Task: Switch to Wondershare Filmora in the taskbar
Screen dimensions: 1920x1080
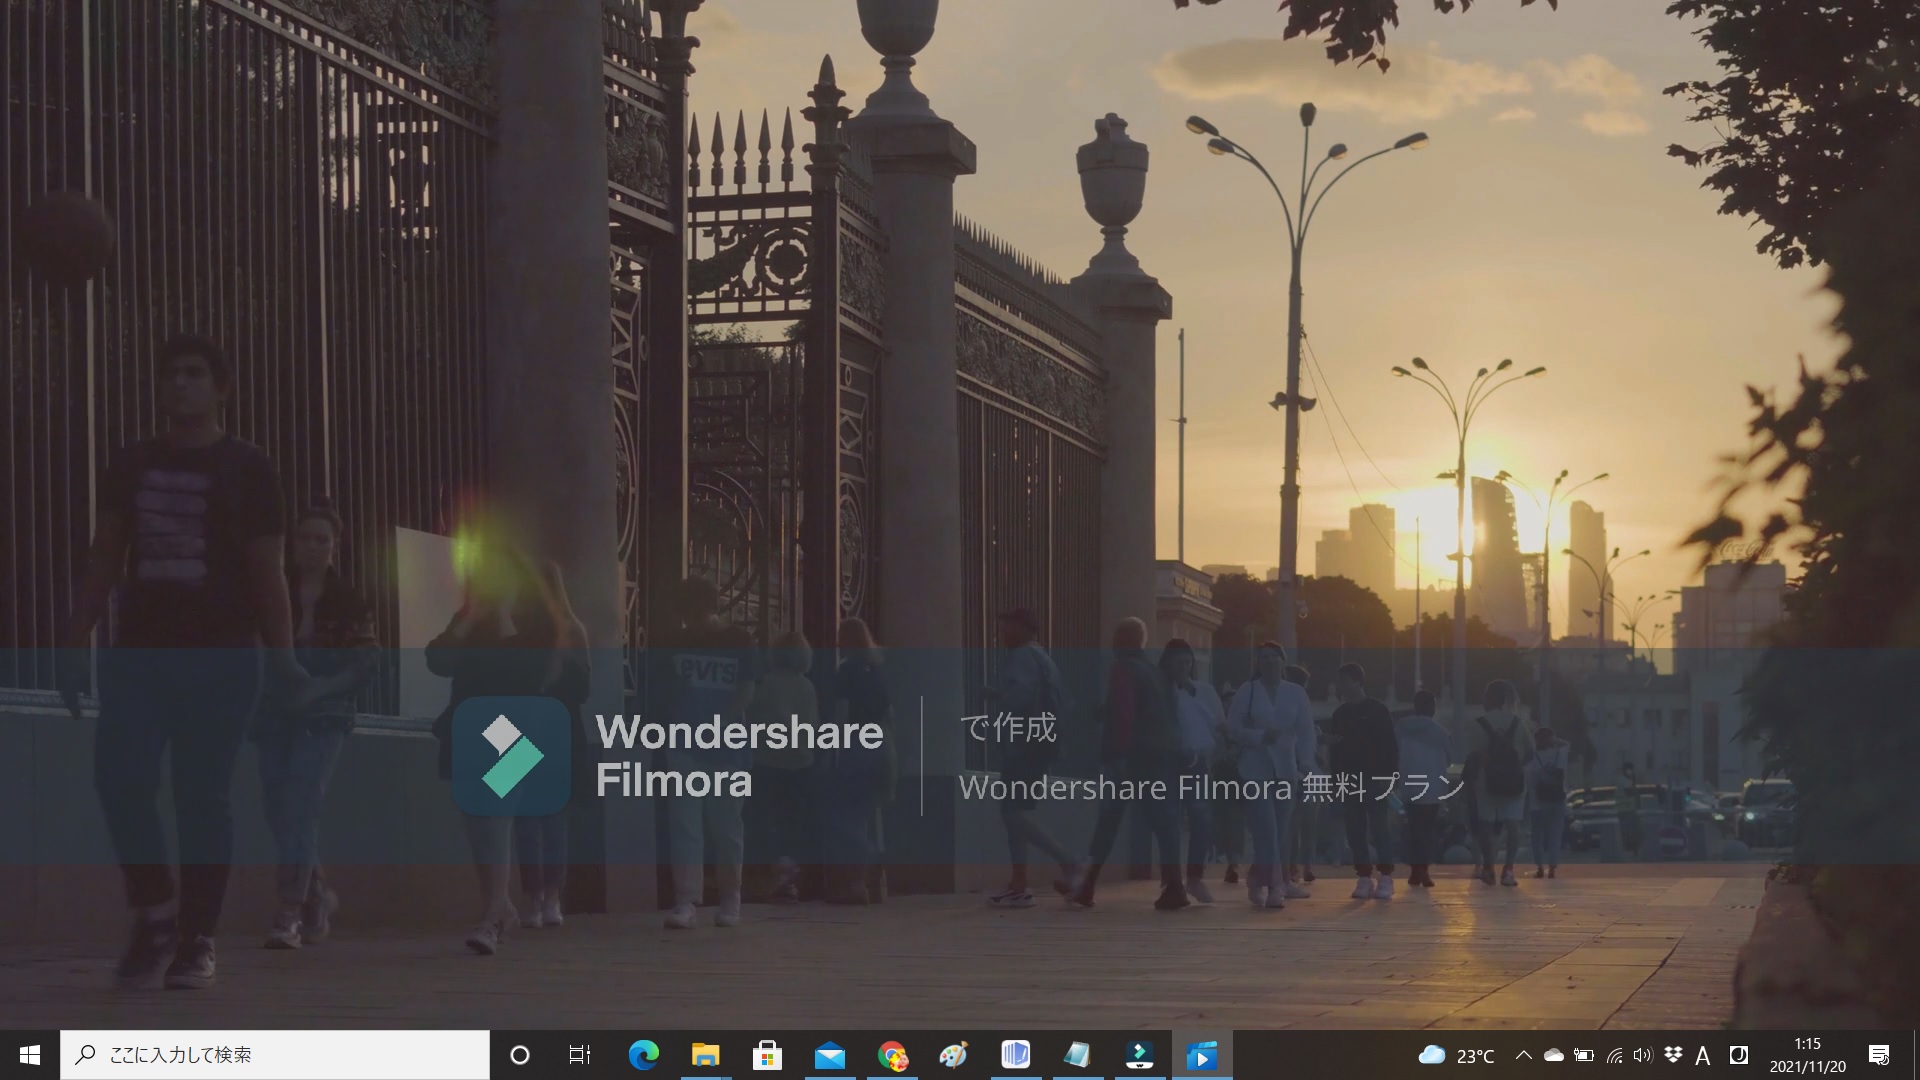Action: click(x=1139, y=1055)
